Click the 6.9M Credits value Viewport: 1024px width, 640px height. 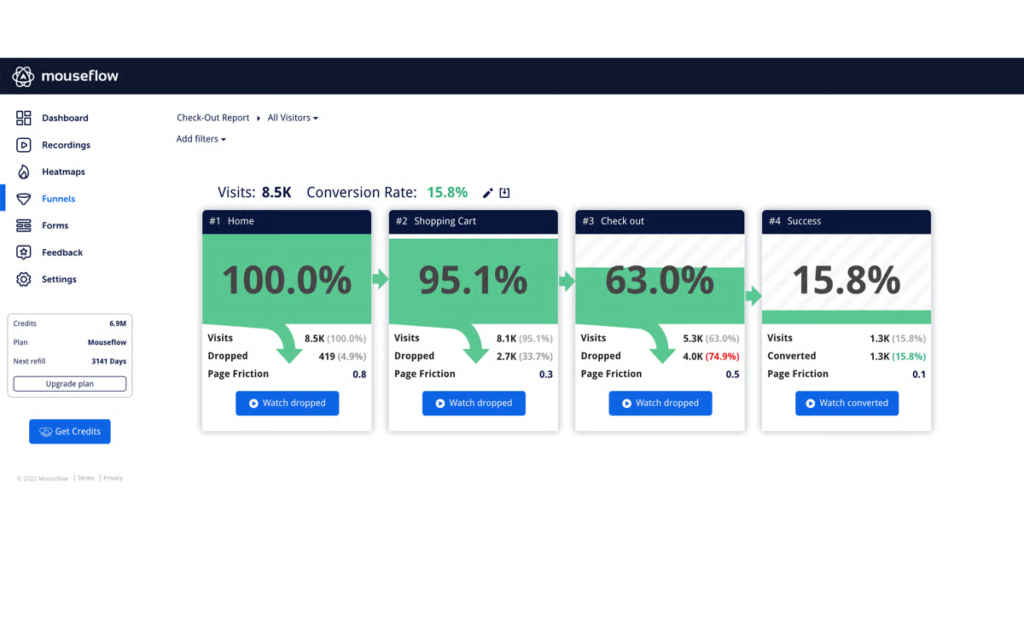(x=118, y=323)
